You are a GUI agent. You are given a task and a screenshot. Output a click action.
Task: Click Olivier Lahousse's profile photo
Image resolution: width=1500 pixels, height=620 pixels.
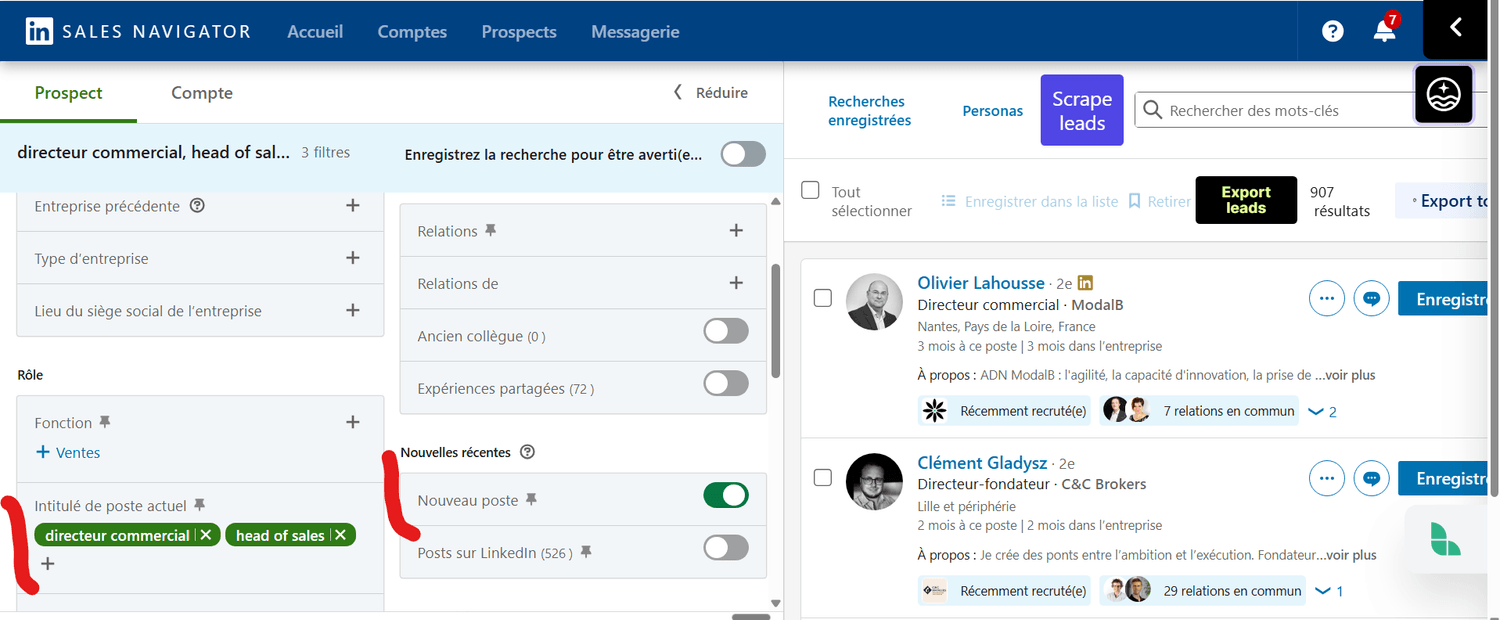[x=874, y=302]
